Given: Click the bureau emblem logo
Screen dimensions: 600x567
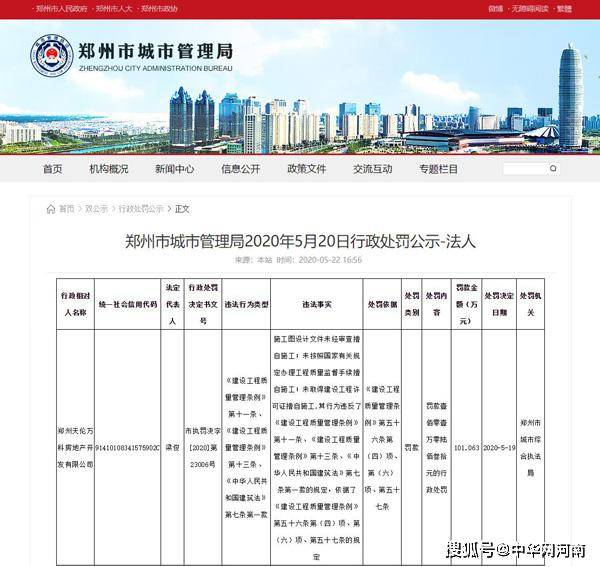Looking at the screenshot, I should 52,55.
